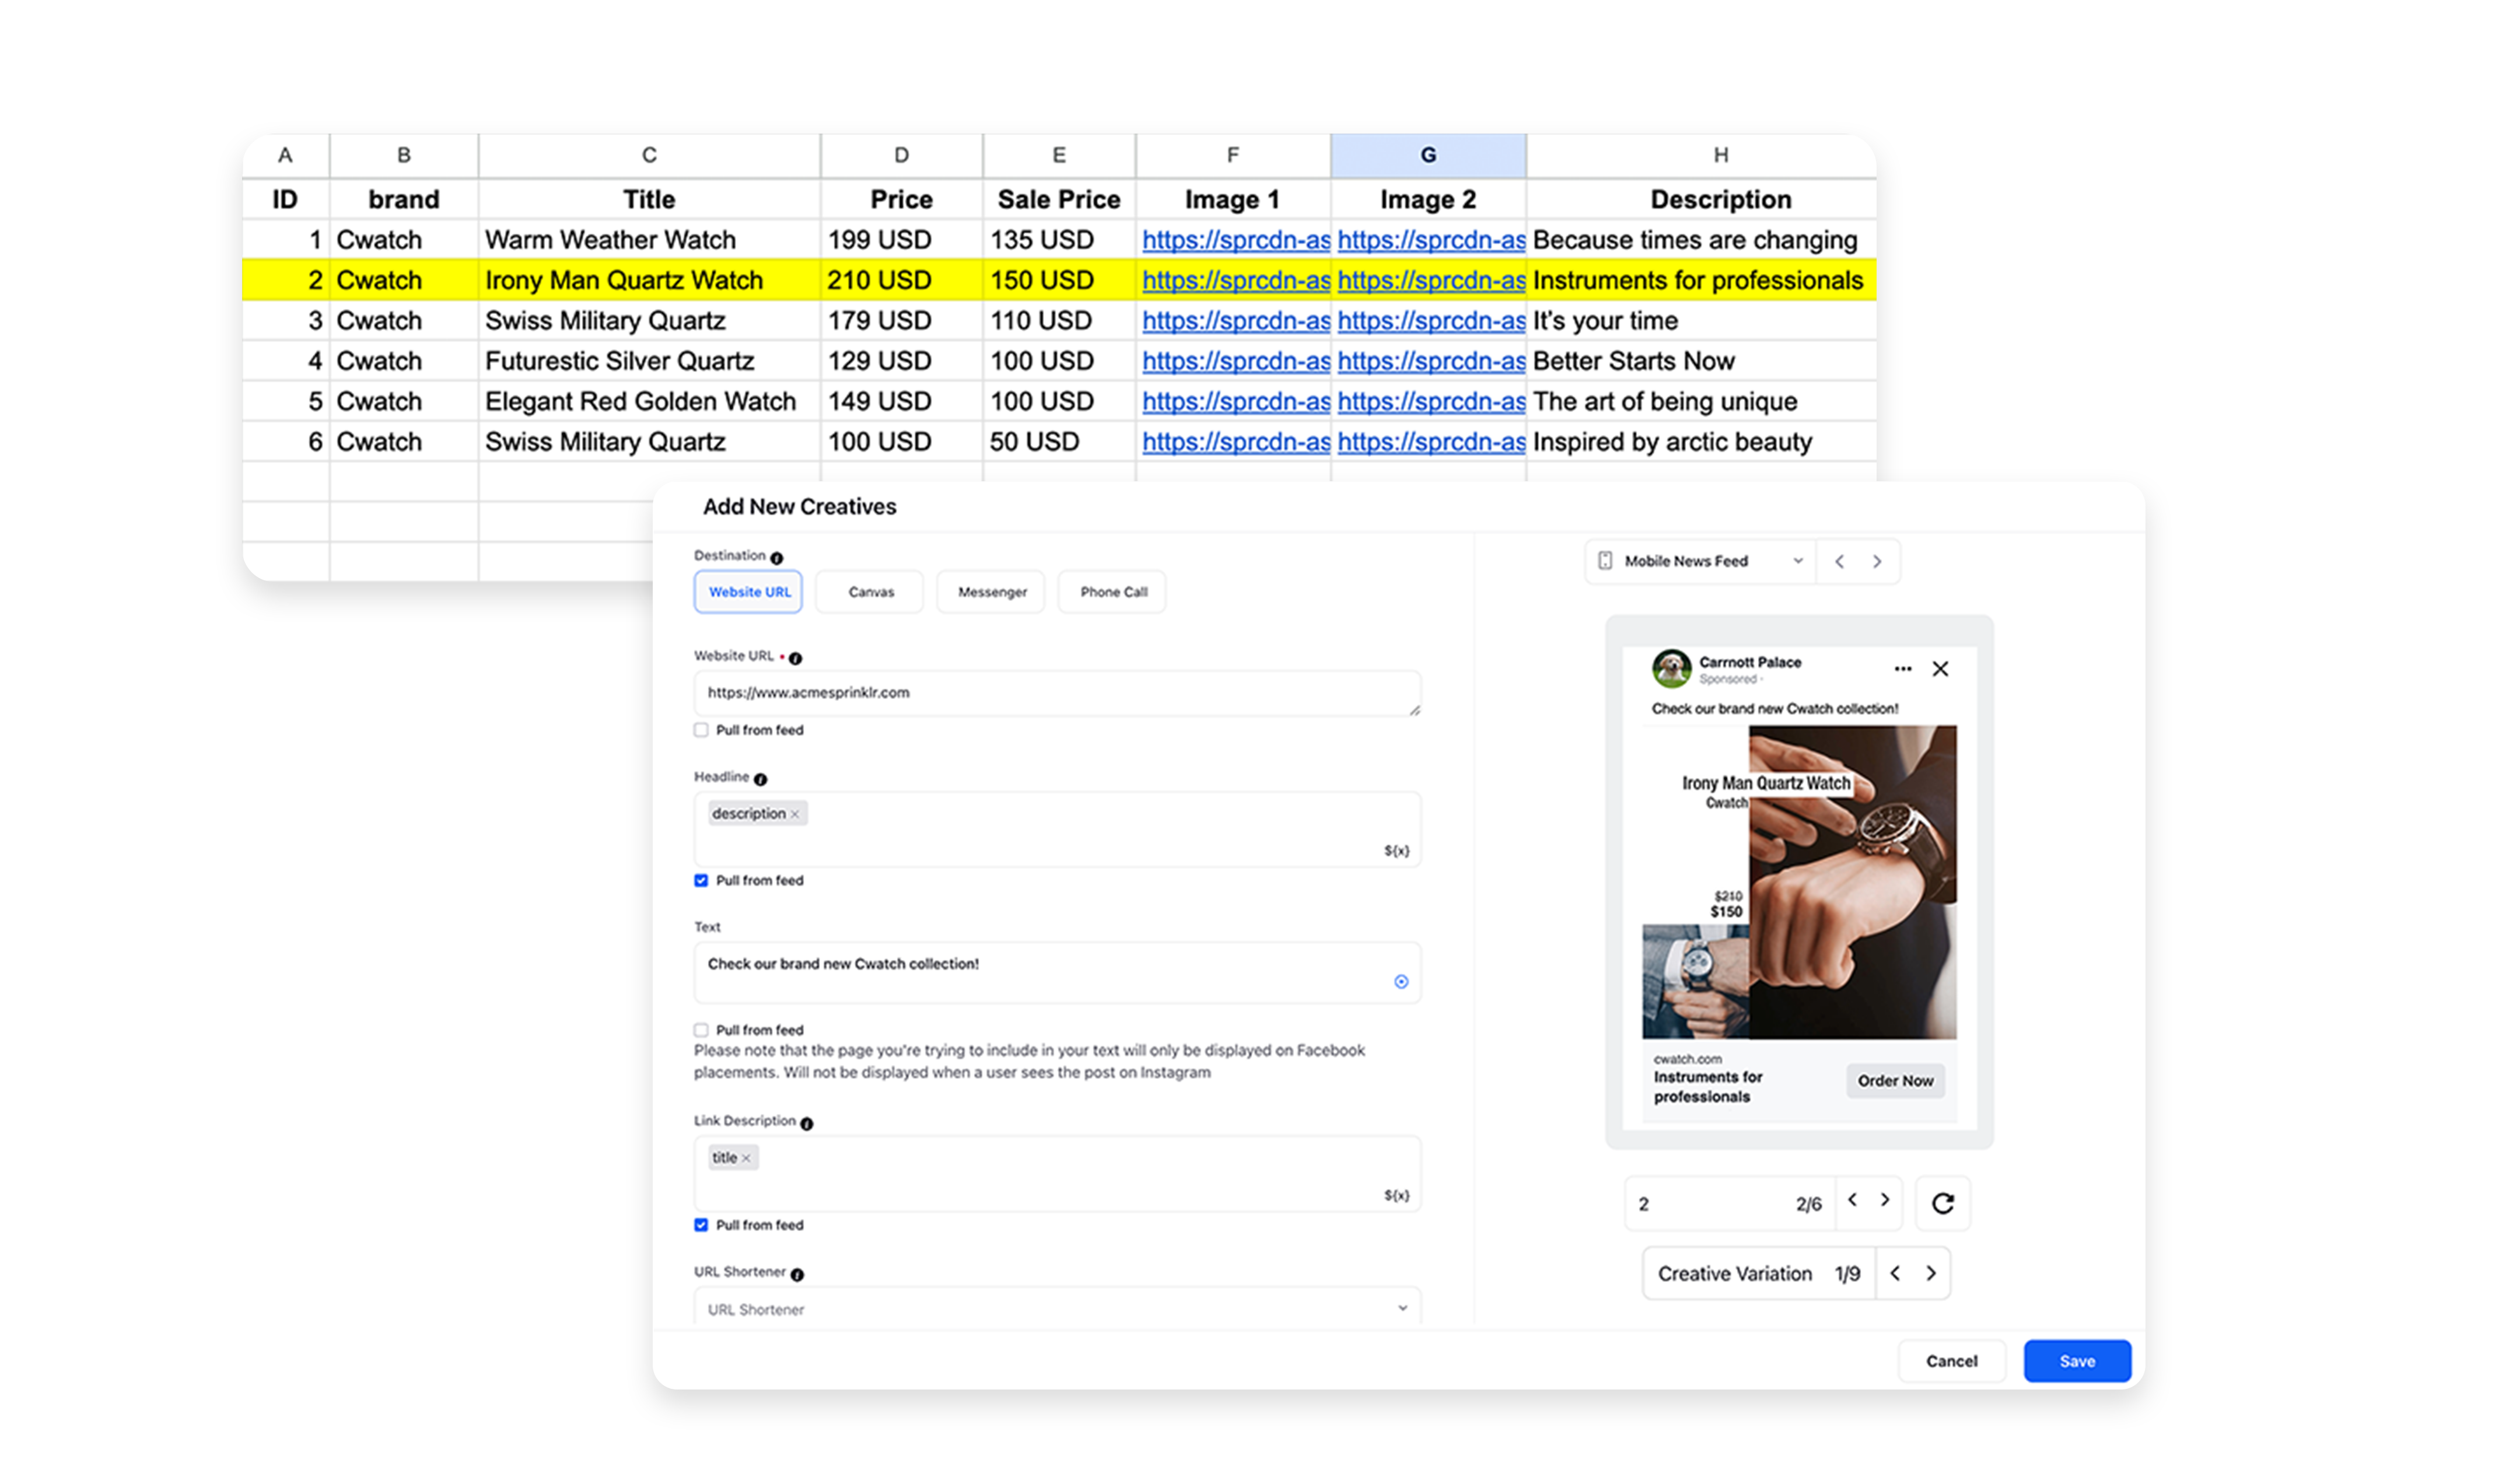
Task: Dismiss the Carrnott Palace sponsored post
Action: (x=1941, y=668)
